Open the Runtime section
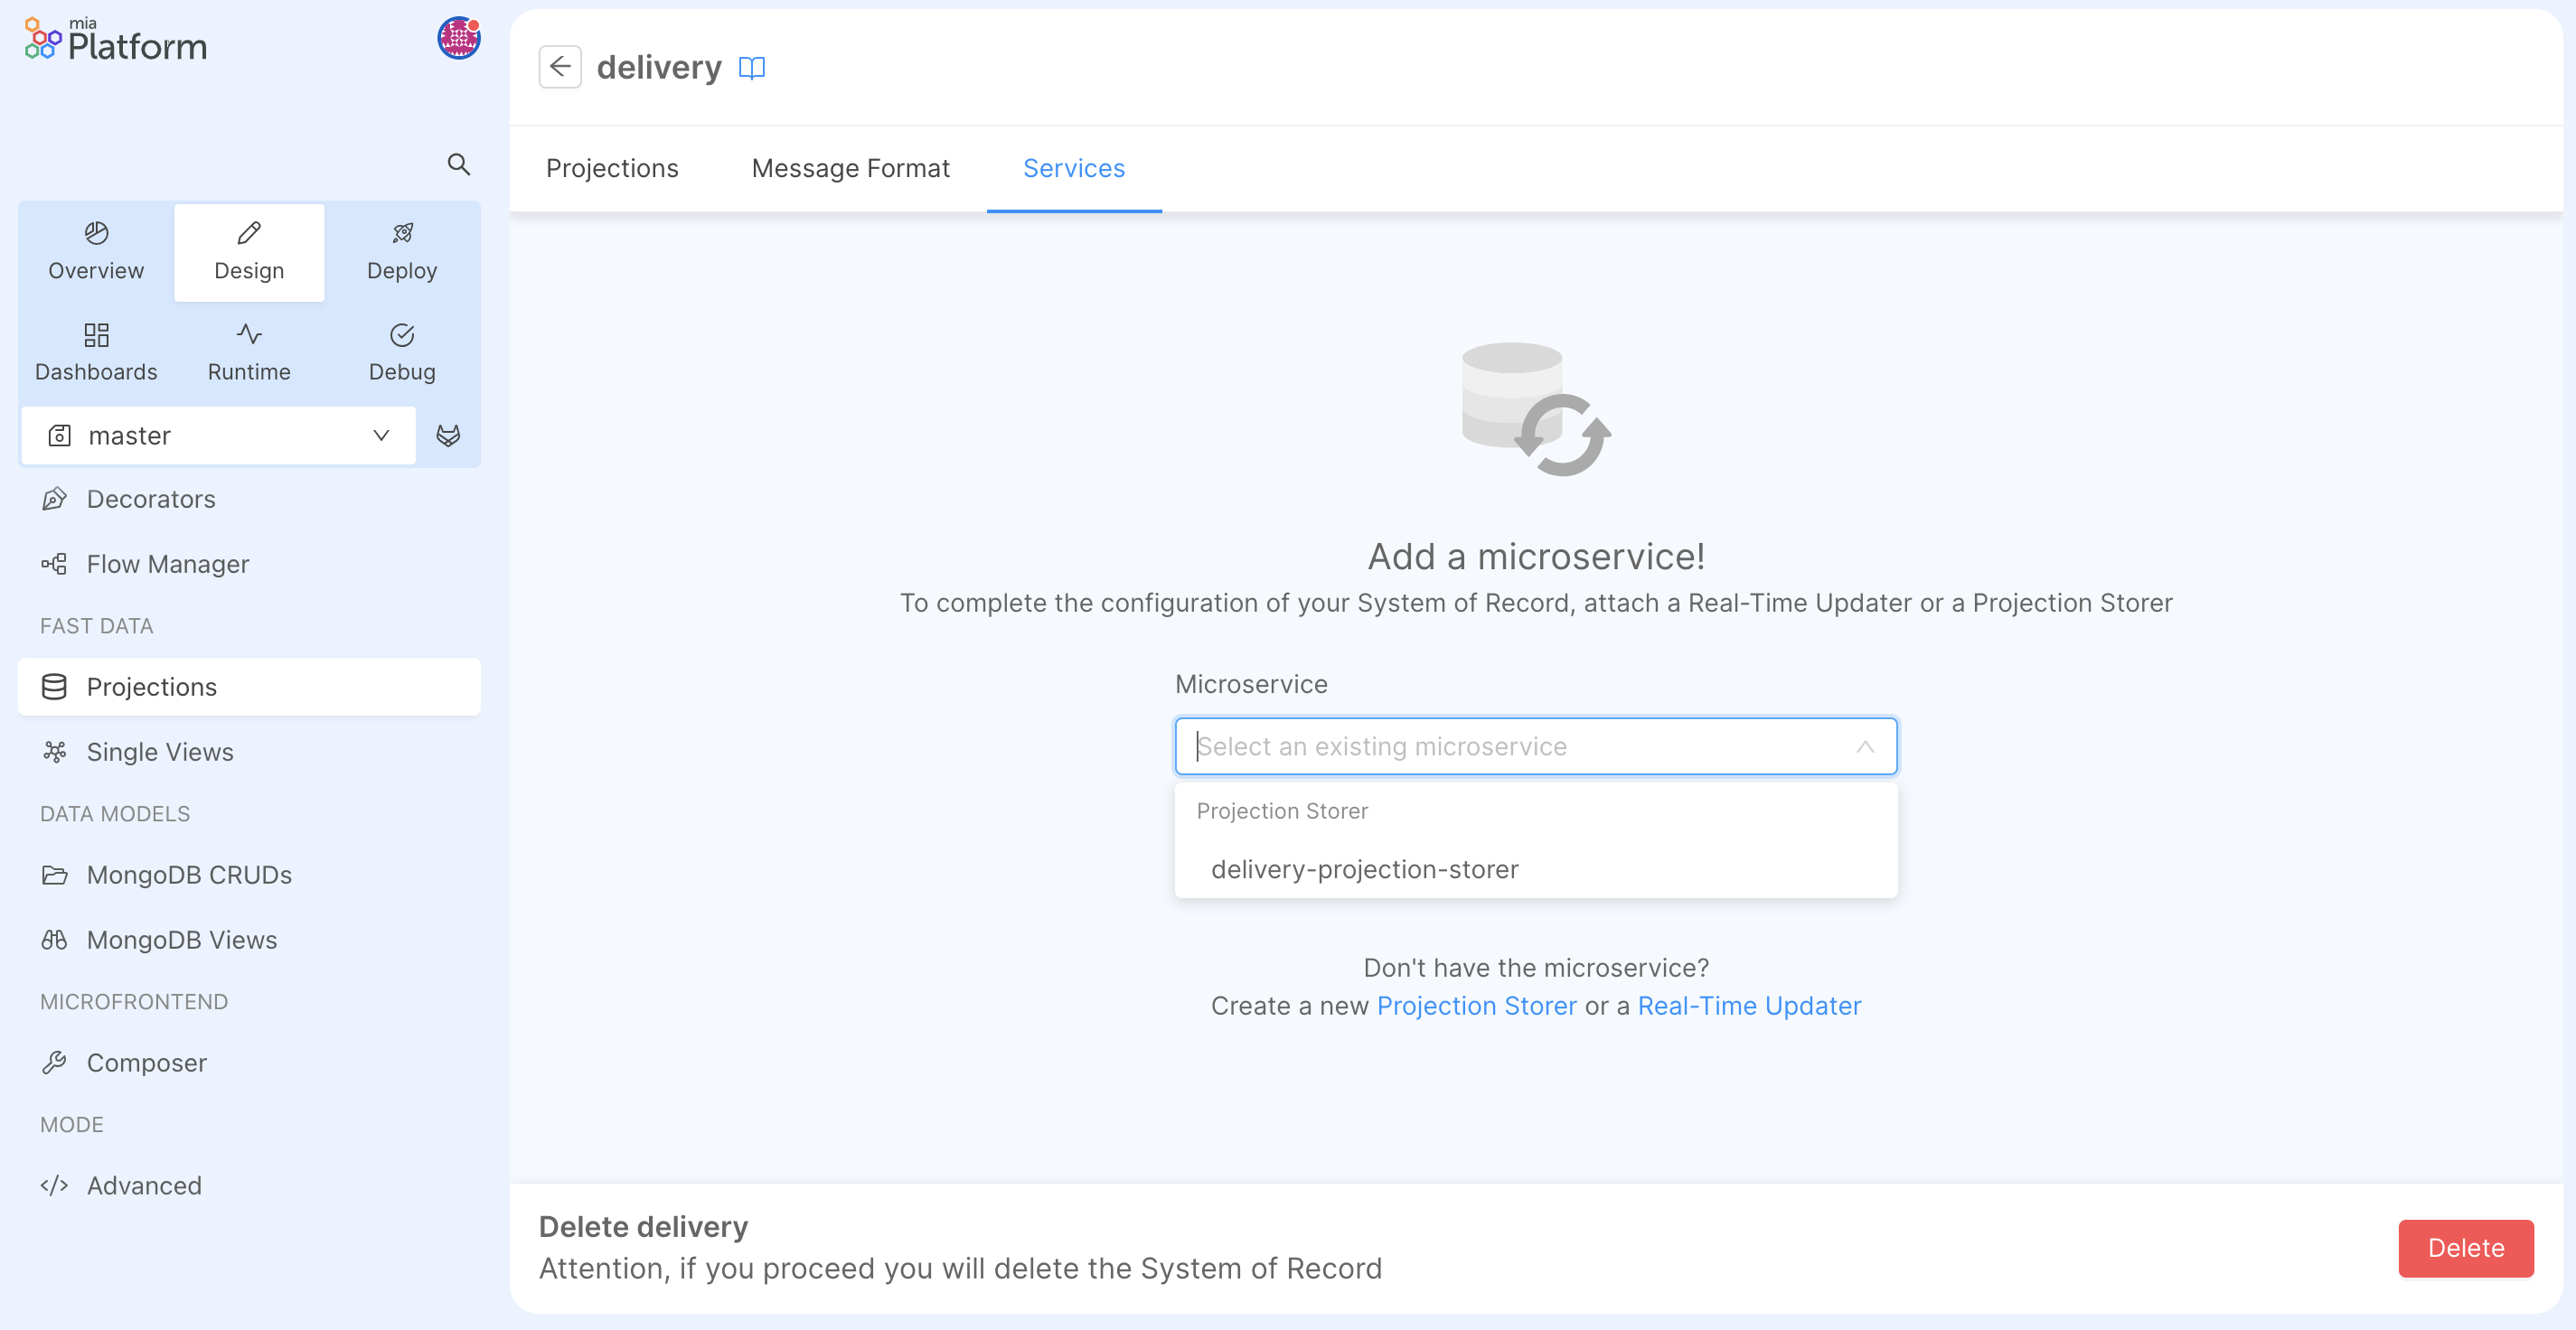 point(248,352)
